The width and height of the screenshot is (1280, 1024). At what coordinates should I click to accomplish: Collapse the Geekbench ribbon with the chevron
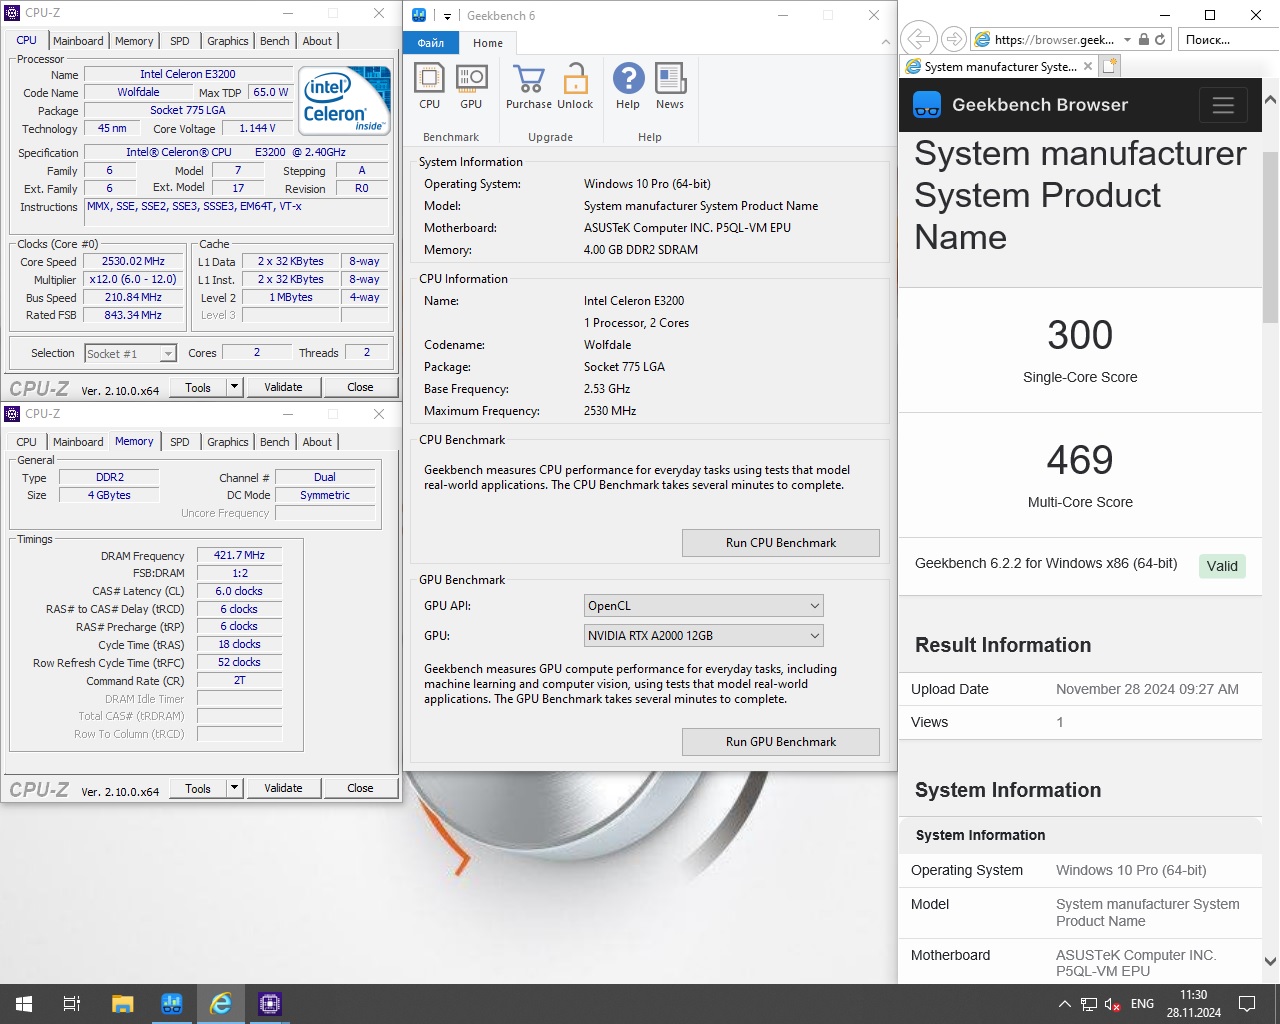[885, 42]
